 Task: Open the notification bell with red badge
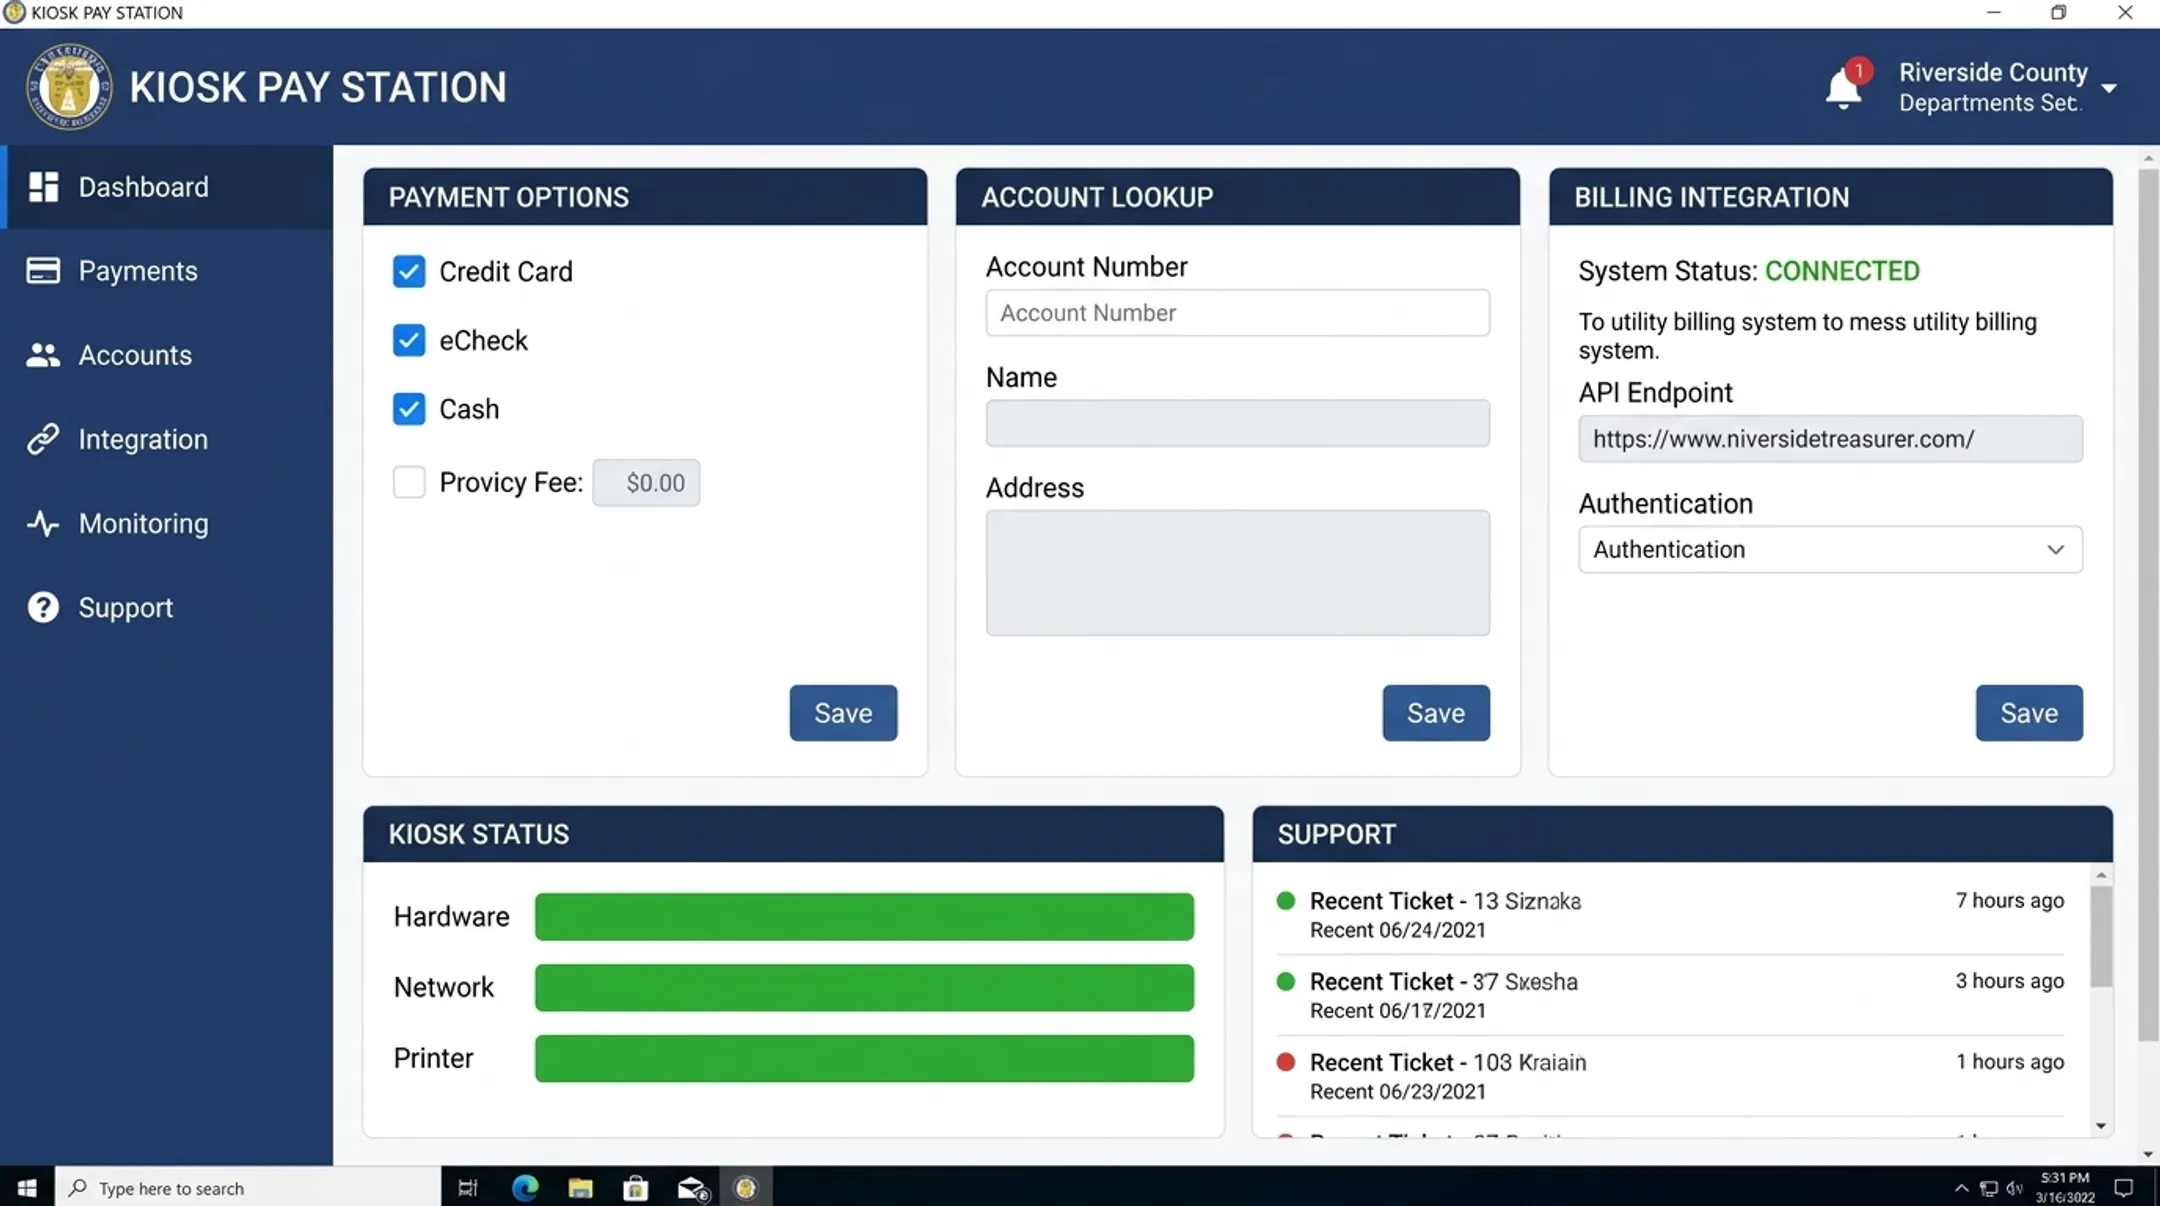point(1844,86)
